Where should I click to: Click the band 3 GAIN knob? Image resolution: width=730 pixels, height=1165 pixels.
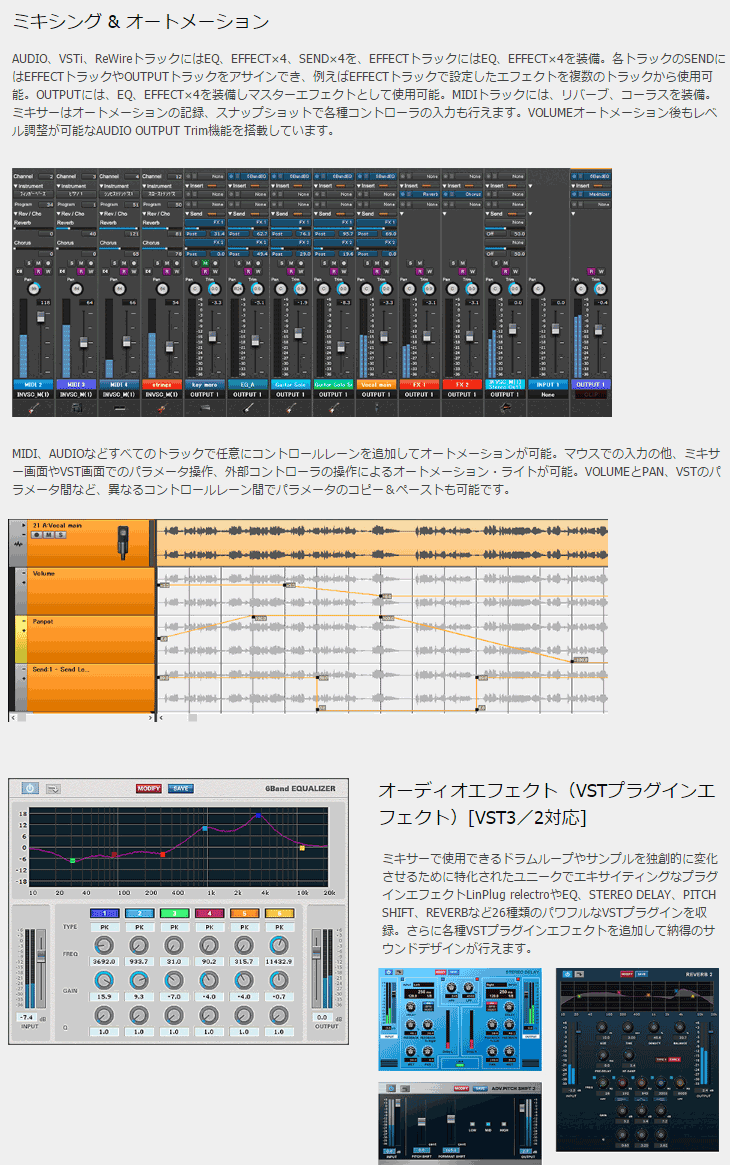174,979
